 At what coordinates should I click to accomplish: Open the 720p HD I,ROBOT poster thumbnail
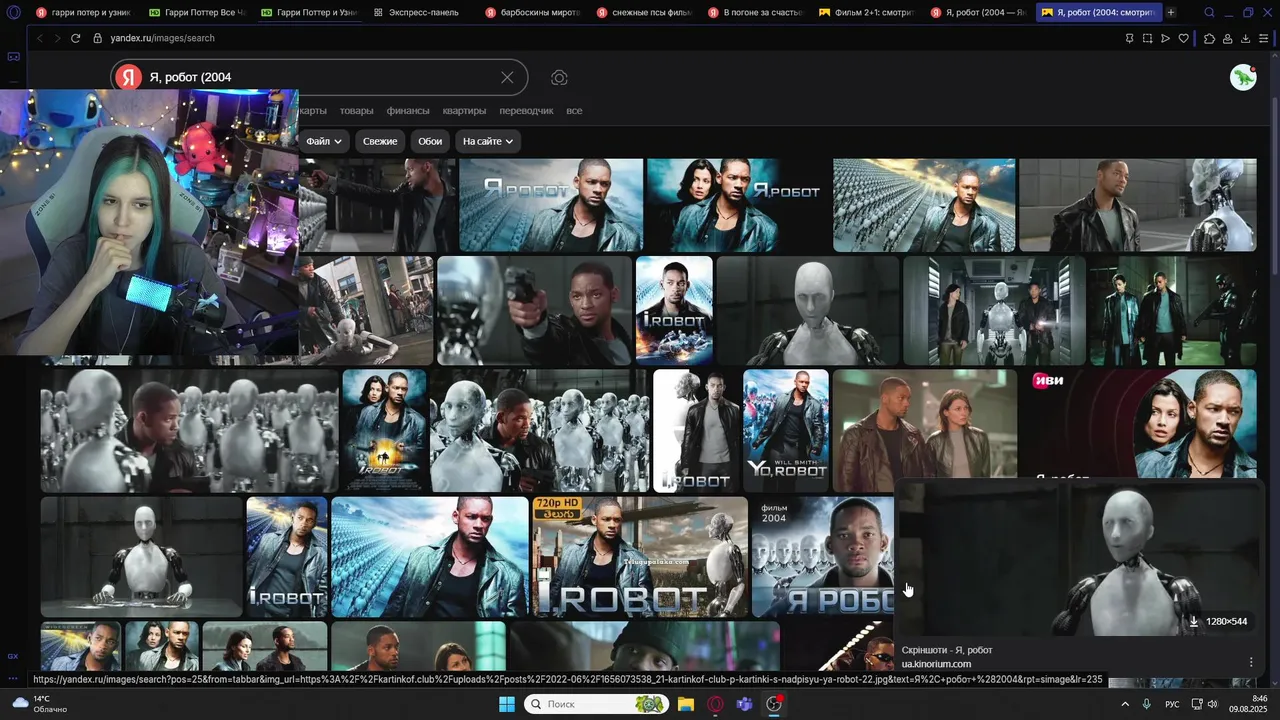[640, 557]
